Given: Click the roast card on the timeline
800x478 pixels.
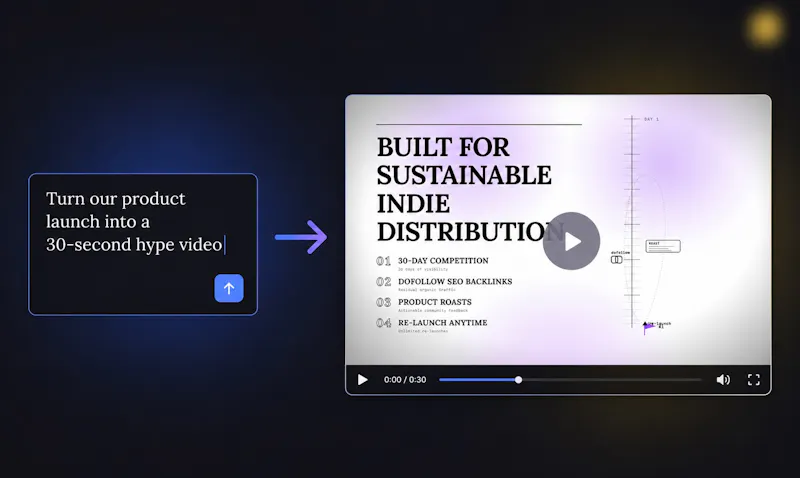Looking at the screenshot, I should click(x=663, y=246).
